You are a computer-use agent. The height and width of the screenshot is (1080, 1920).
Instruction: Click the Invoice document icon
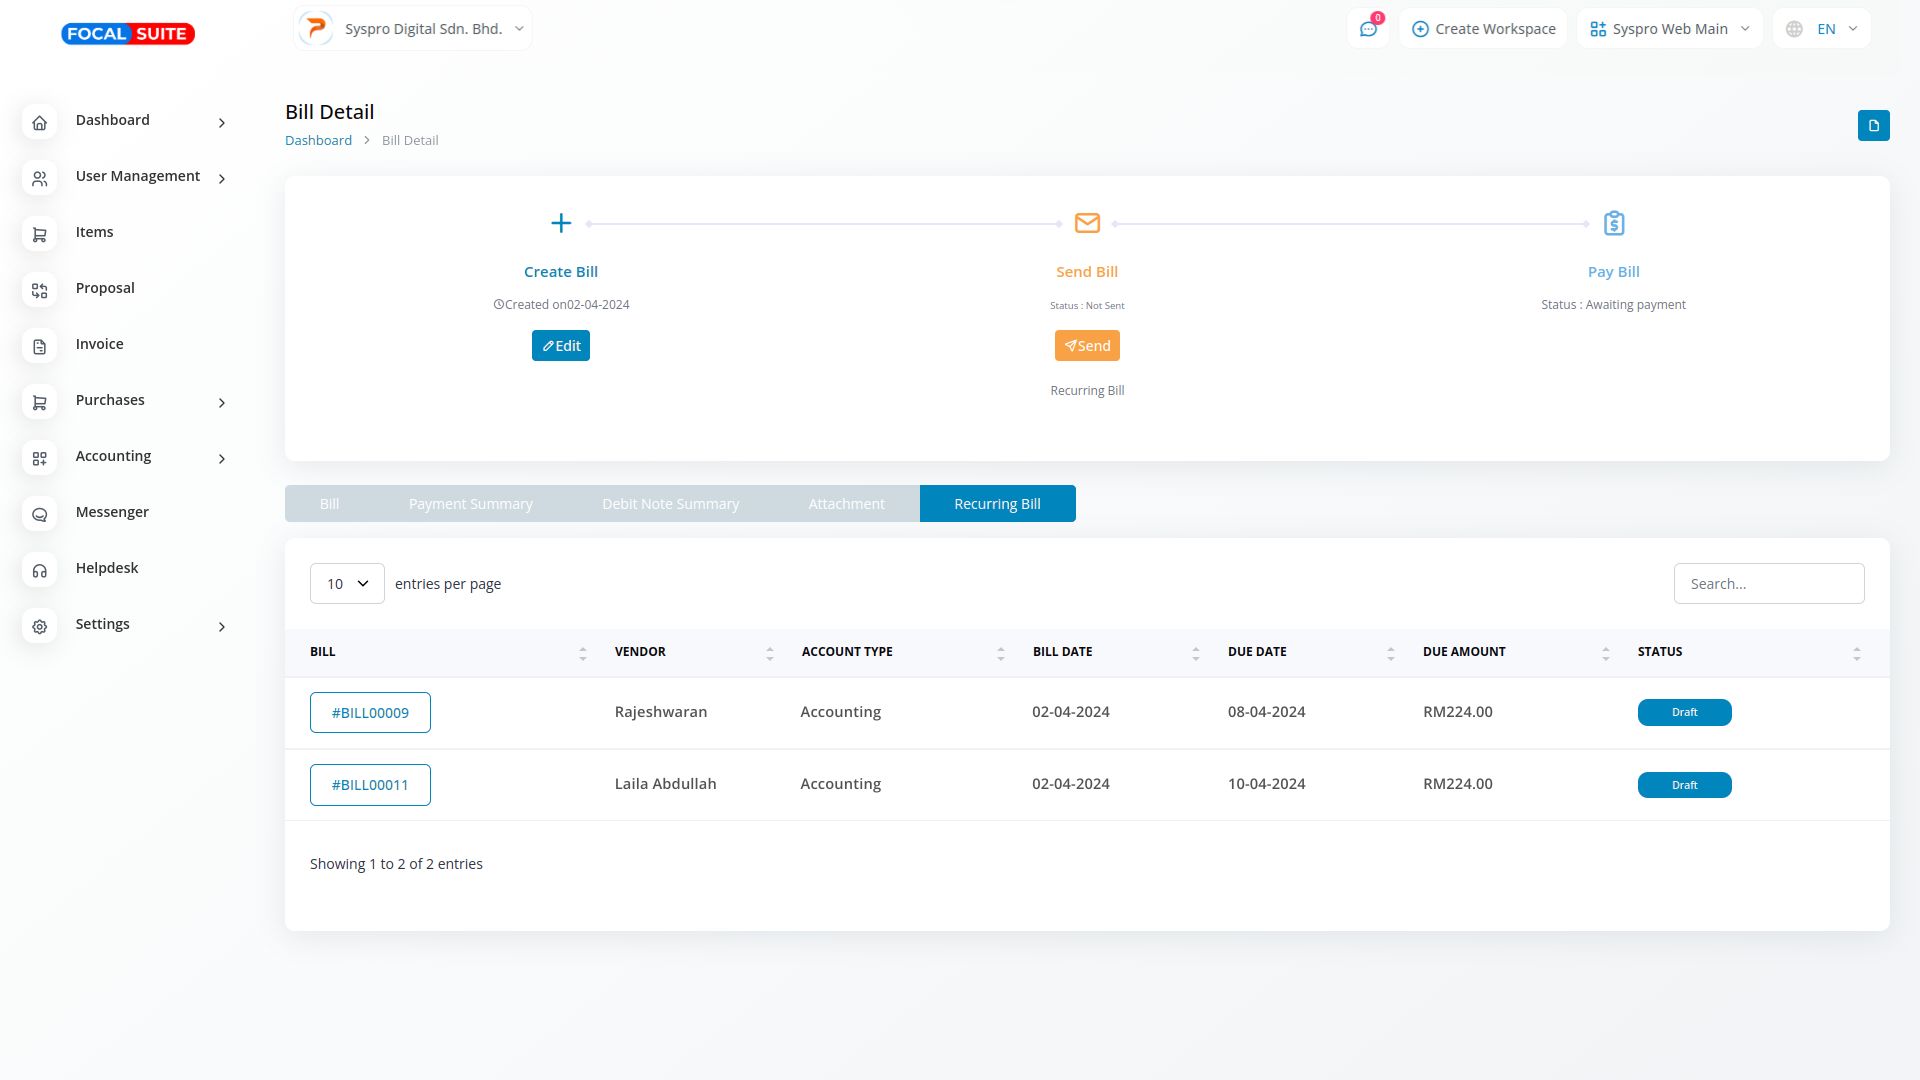pyautogui.click(x=40, y=346)
